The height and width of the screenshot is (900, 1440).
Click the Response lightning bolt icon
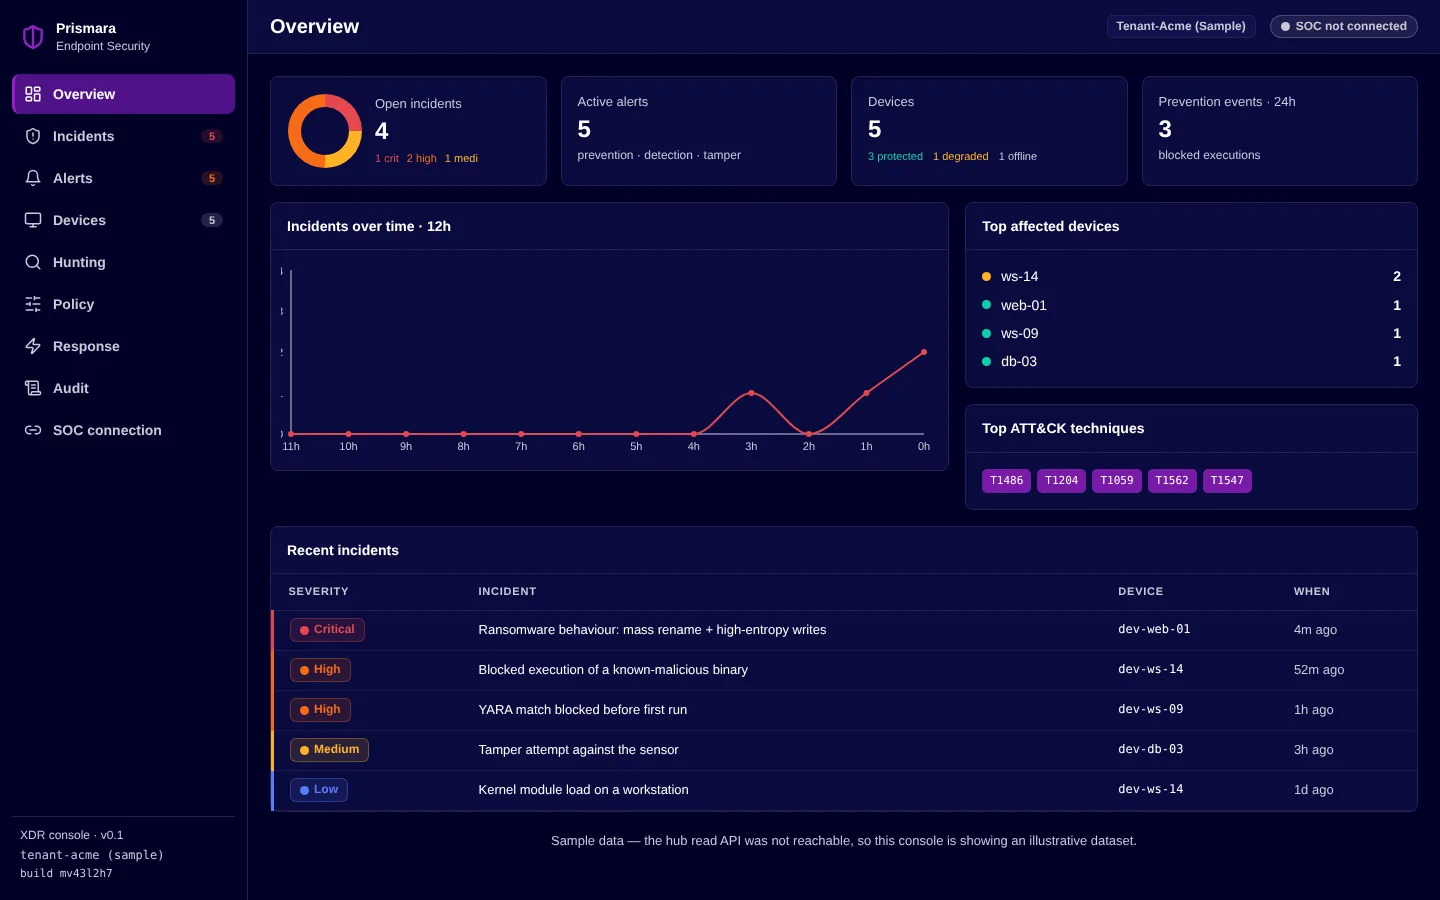tap(33, 346)
